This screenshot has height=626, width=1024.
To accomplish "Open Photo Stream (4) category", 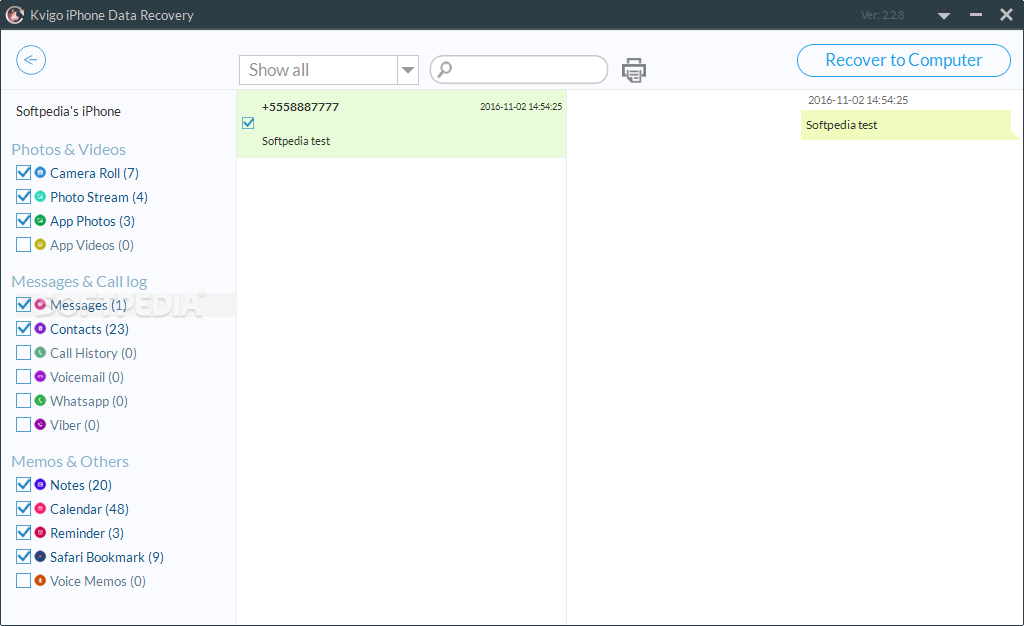I will click(99, 197).
